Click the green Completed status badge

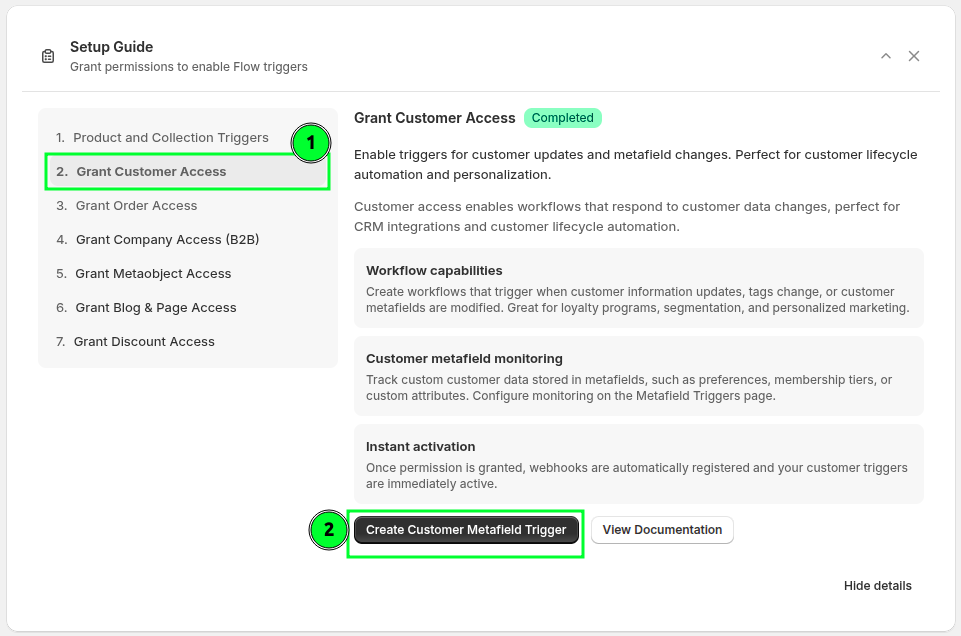click(562, 118)
